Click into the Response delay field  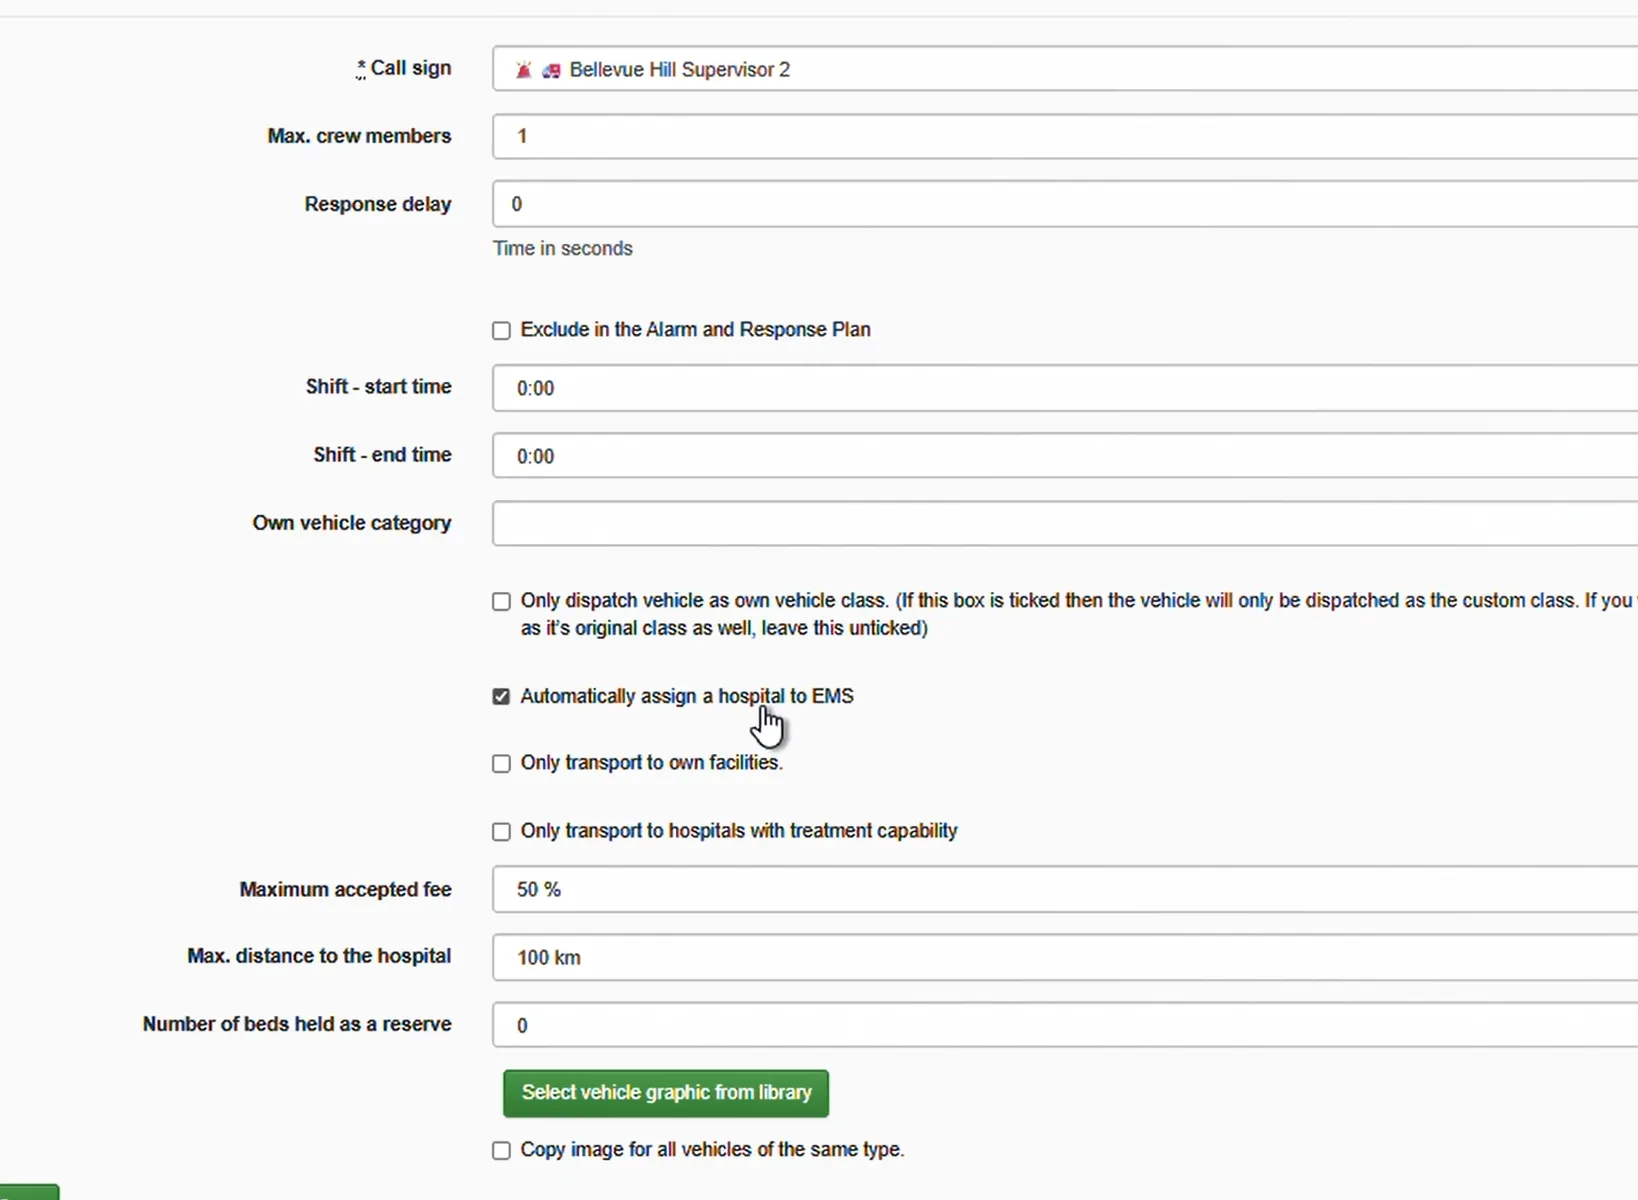click(1065, 204)
